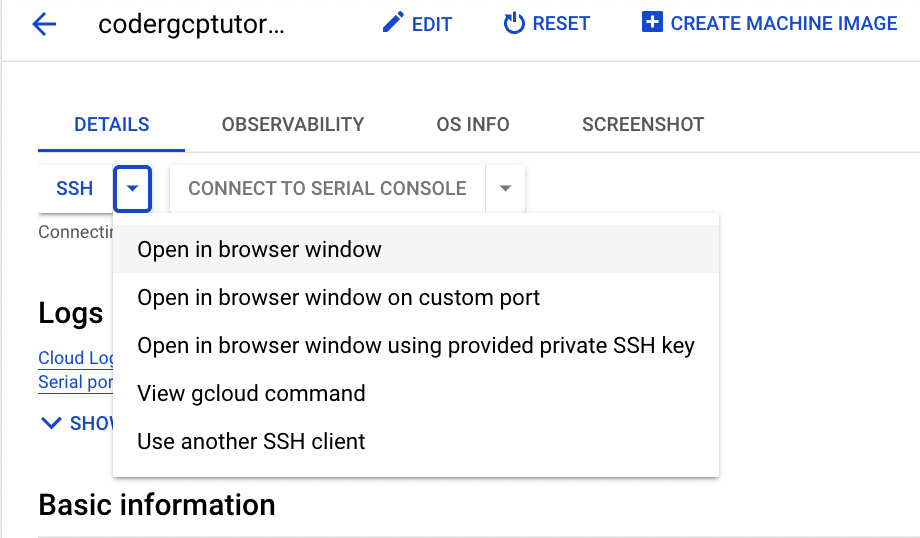Open the Screenshot tab

click(x=643, y=124)
